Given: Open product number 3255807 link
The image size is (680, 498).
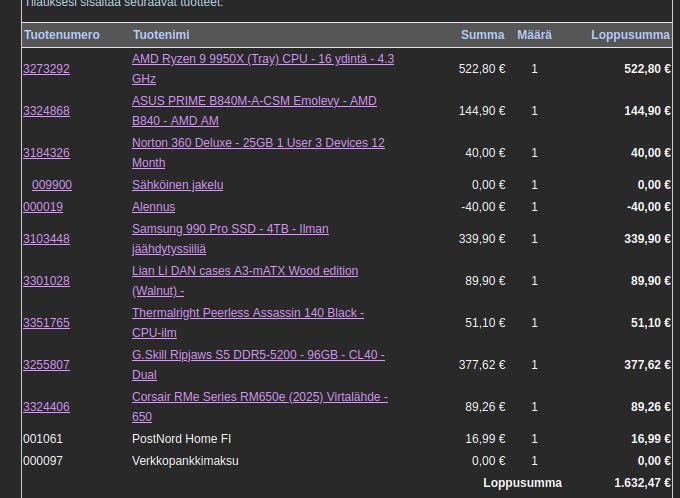Looking at the screenshot, I should [46, 365].
